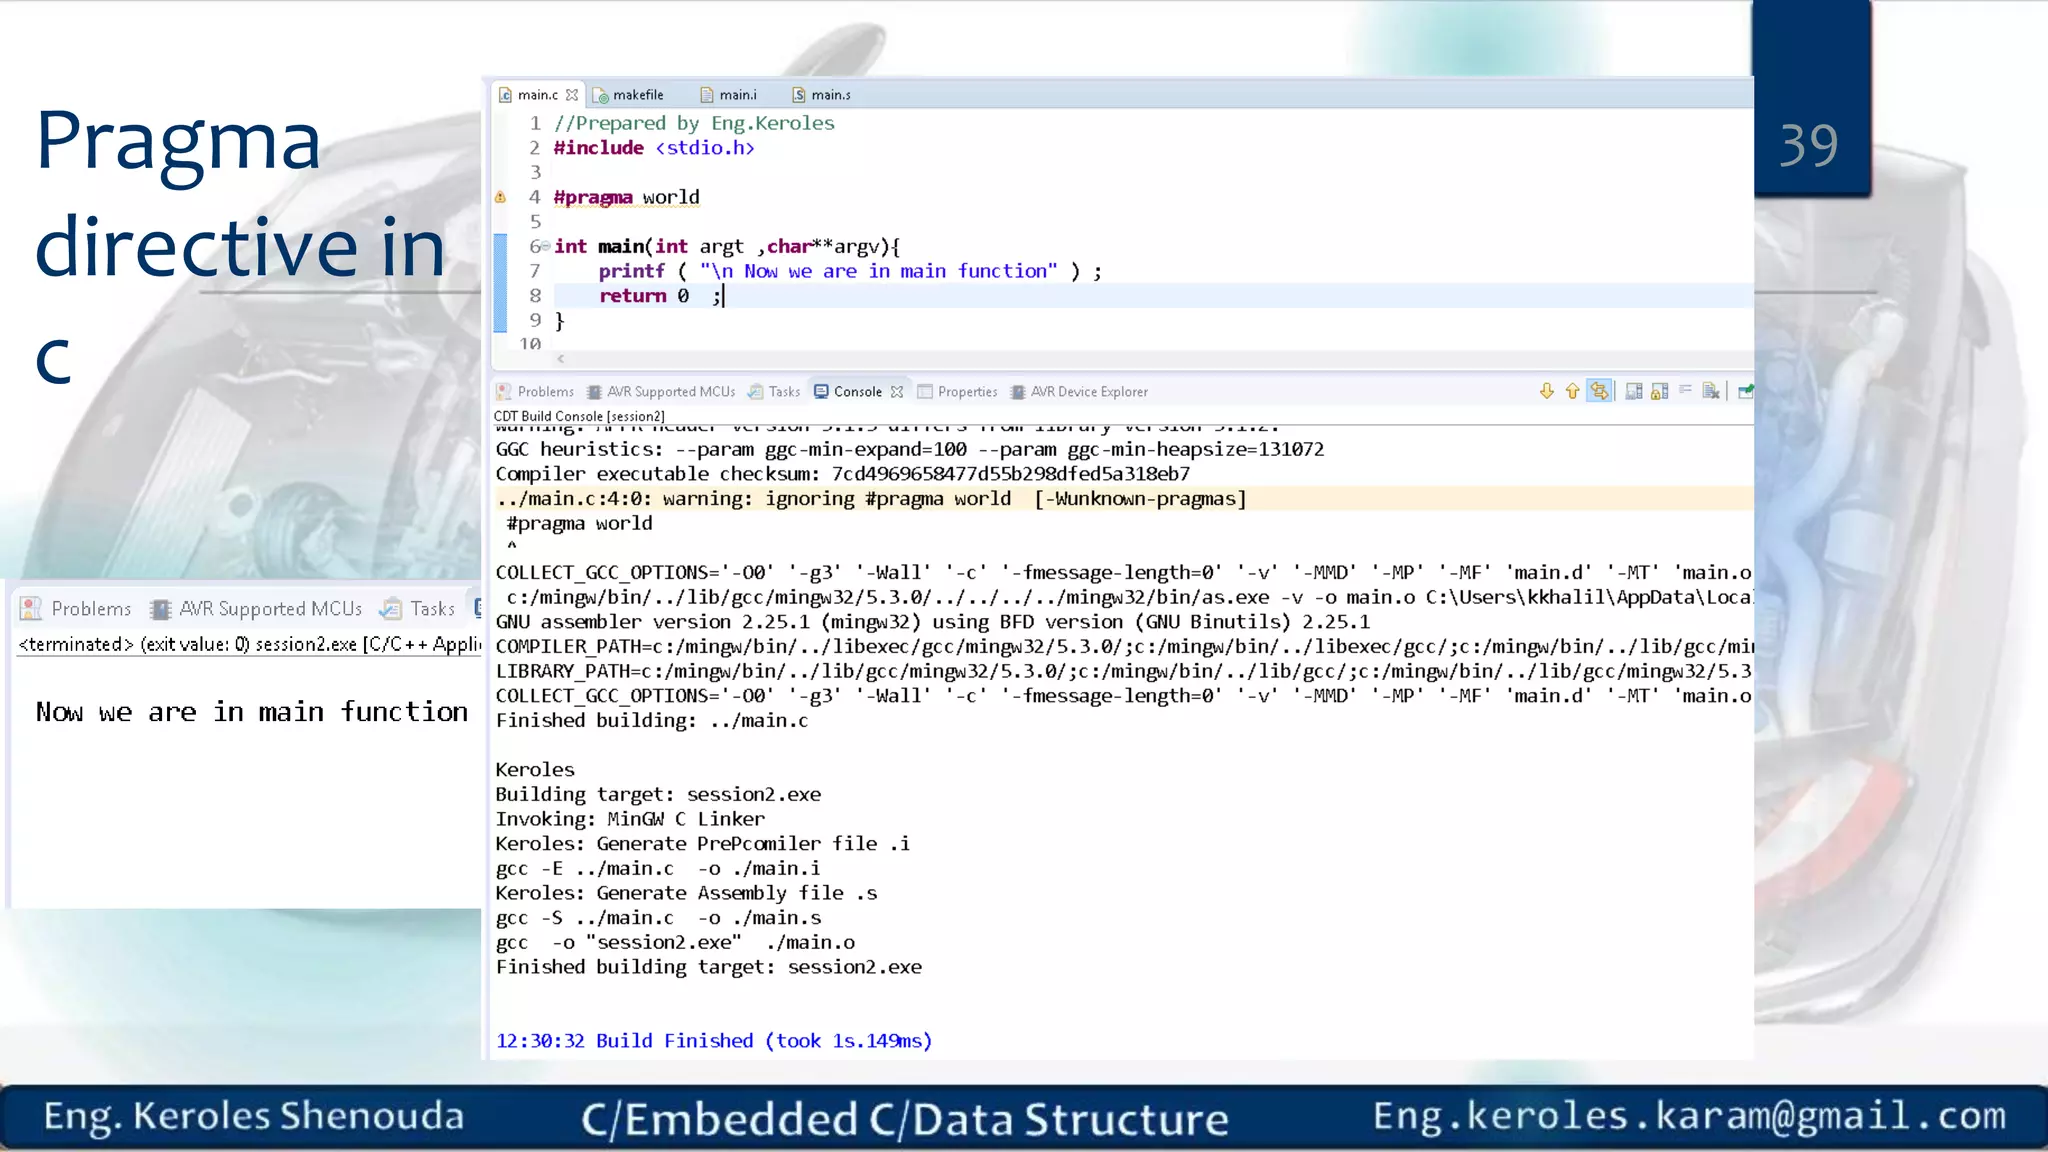Screen dimensions: 2048x1152
Task: Click the main.s tab assembly file icon
Action: click(799, 95)
